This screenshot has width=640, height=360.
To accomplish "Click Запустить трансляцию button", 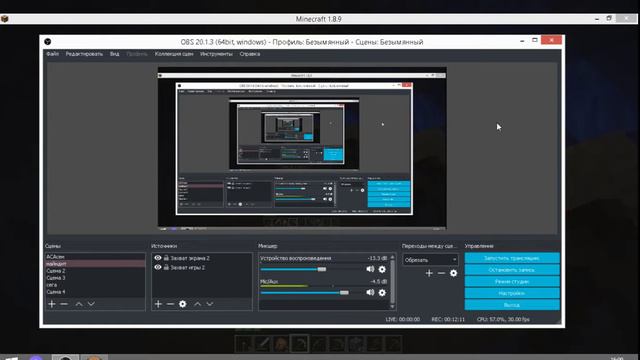I will point(512,258).
